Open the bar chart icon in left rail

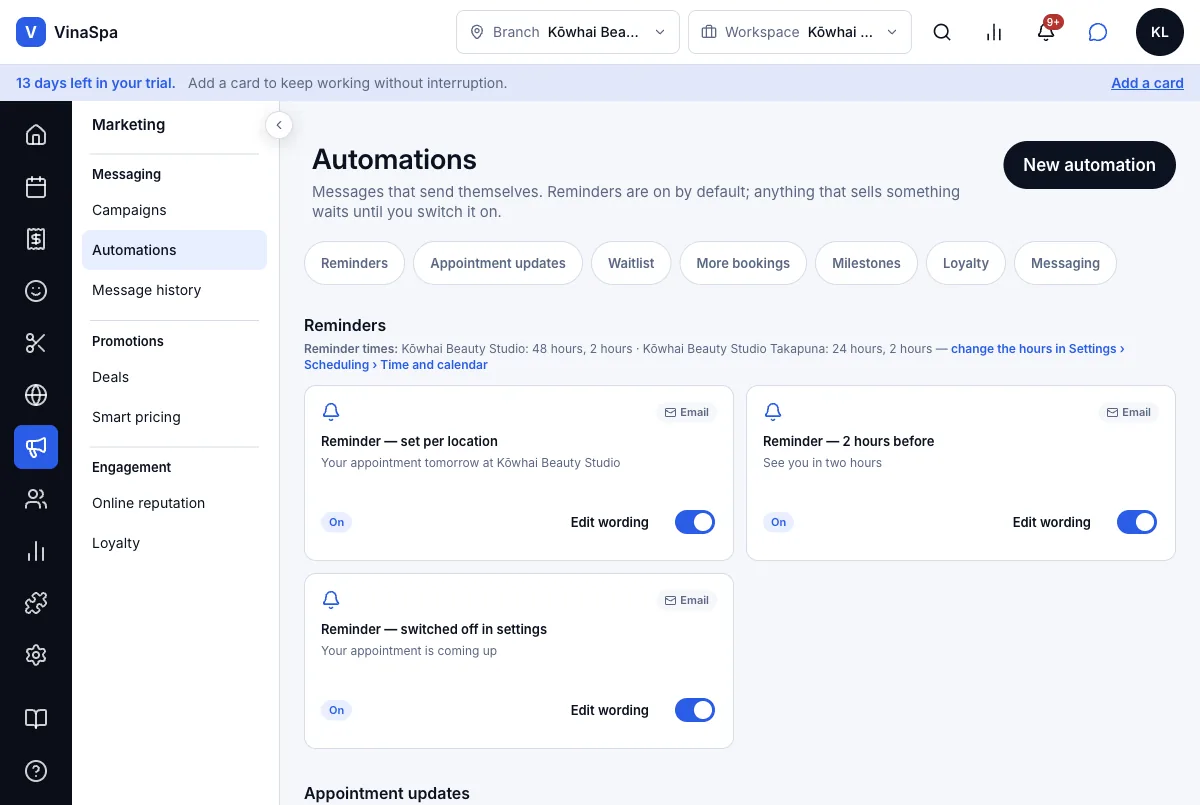[36, 551]
